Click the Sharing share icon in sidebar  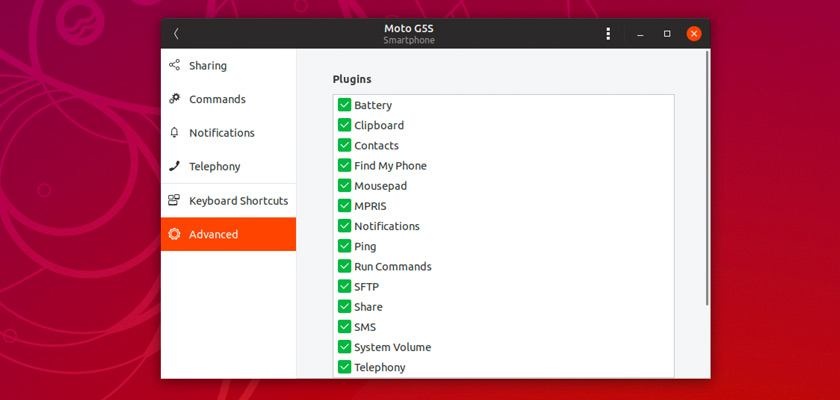[174, 65]
